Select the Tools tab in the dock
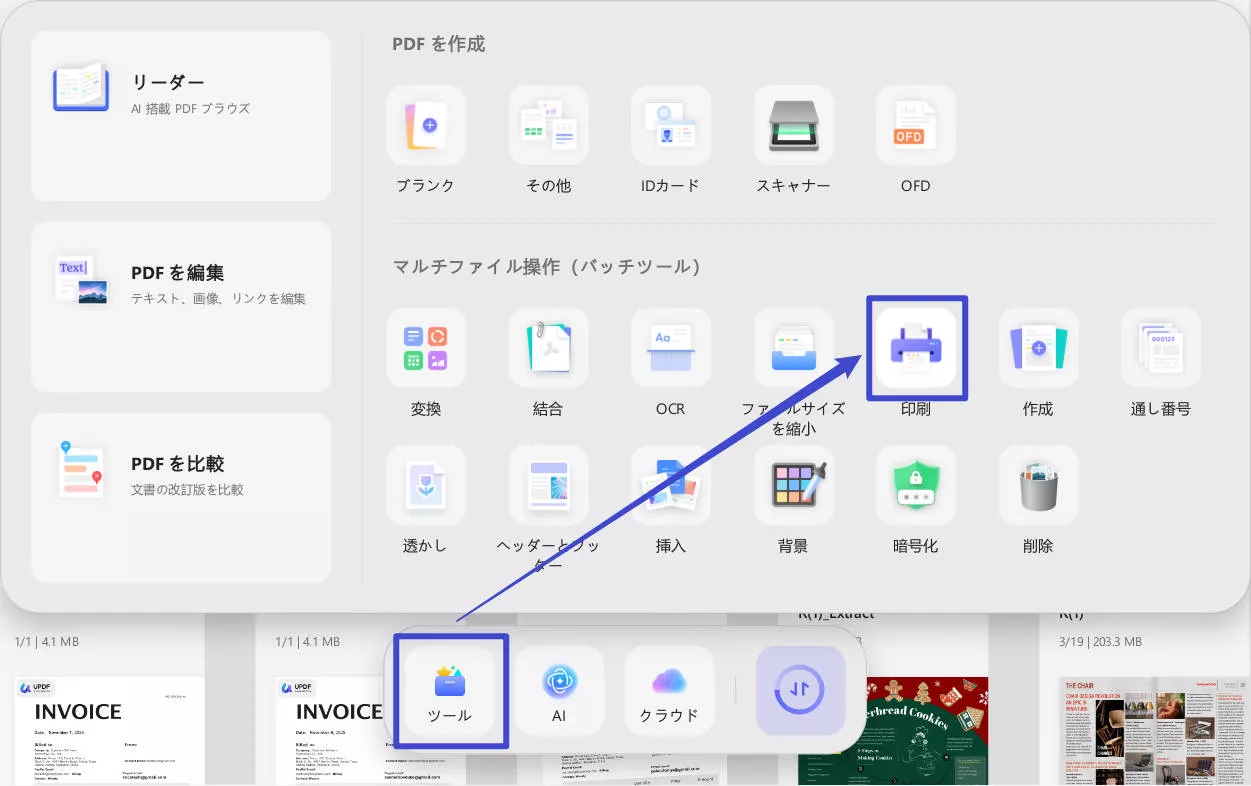The width and height of the screenshot is (1251, 786). point(448,690)
